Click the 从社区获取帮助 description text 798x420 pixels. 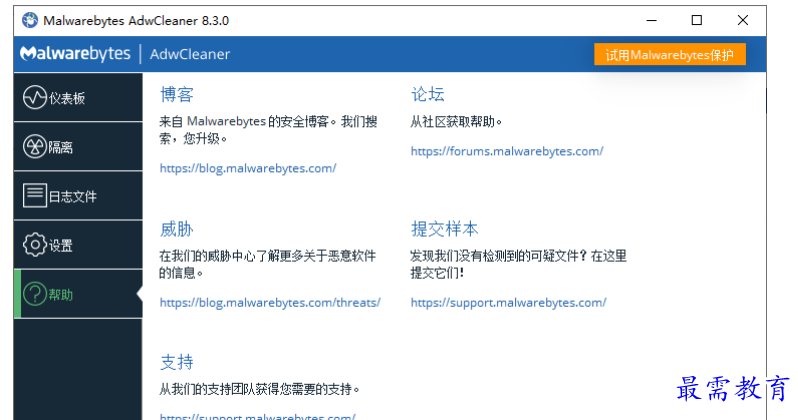click(x=456, y=122)
